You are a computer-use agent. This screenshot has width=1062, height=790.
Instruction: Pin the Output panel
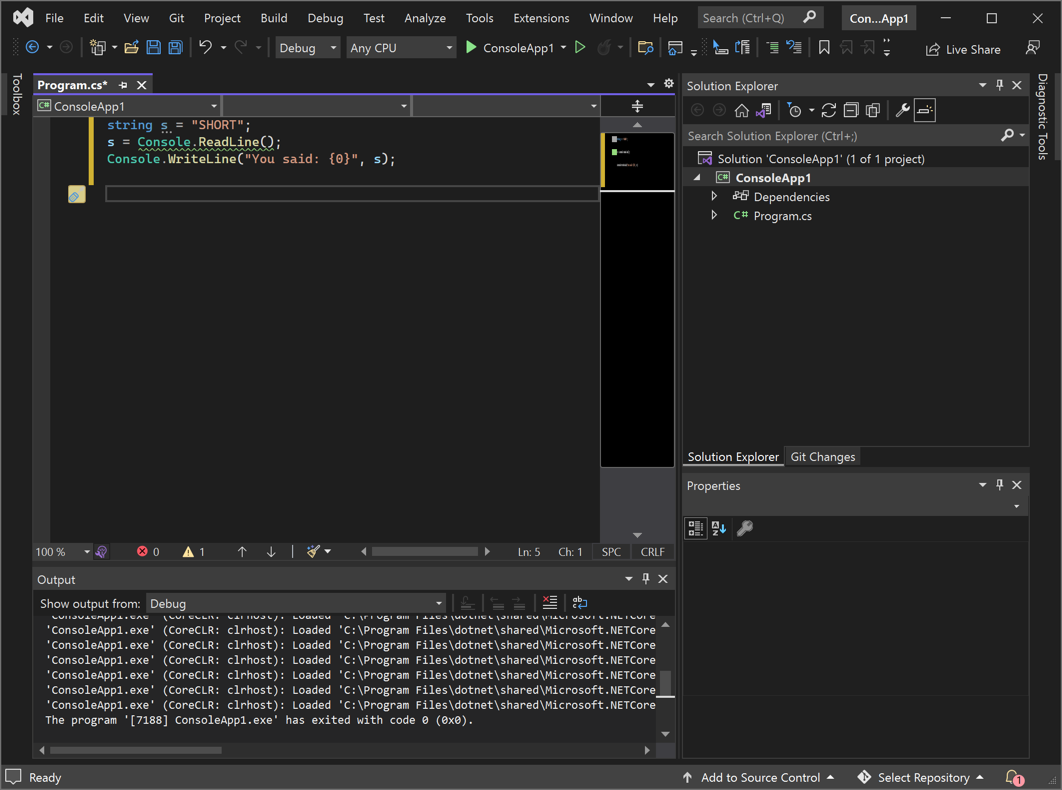point(645,579)
